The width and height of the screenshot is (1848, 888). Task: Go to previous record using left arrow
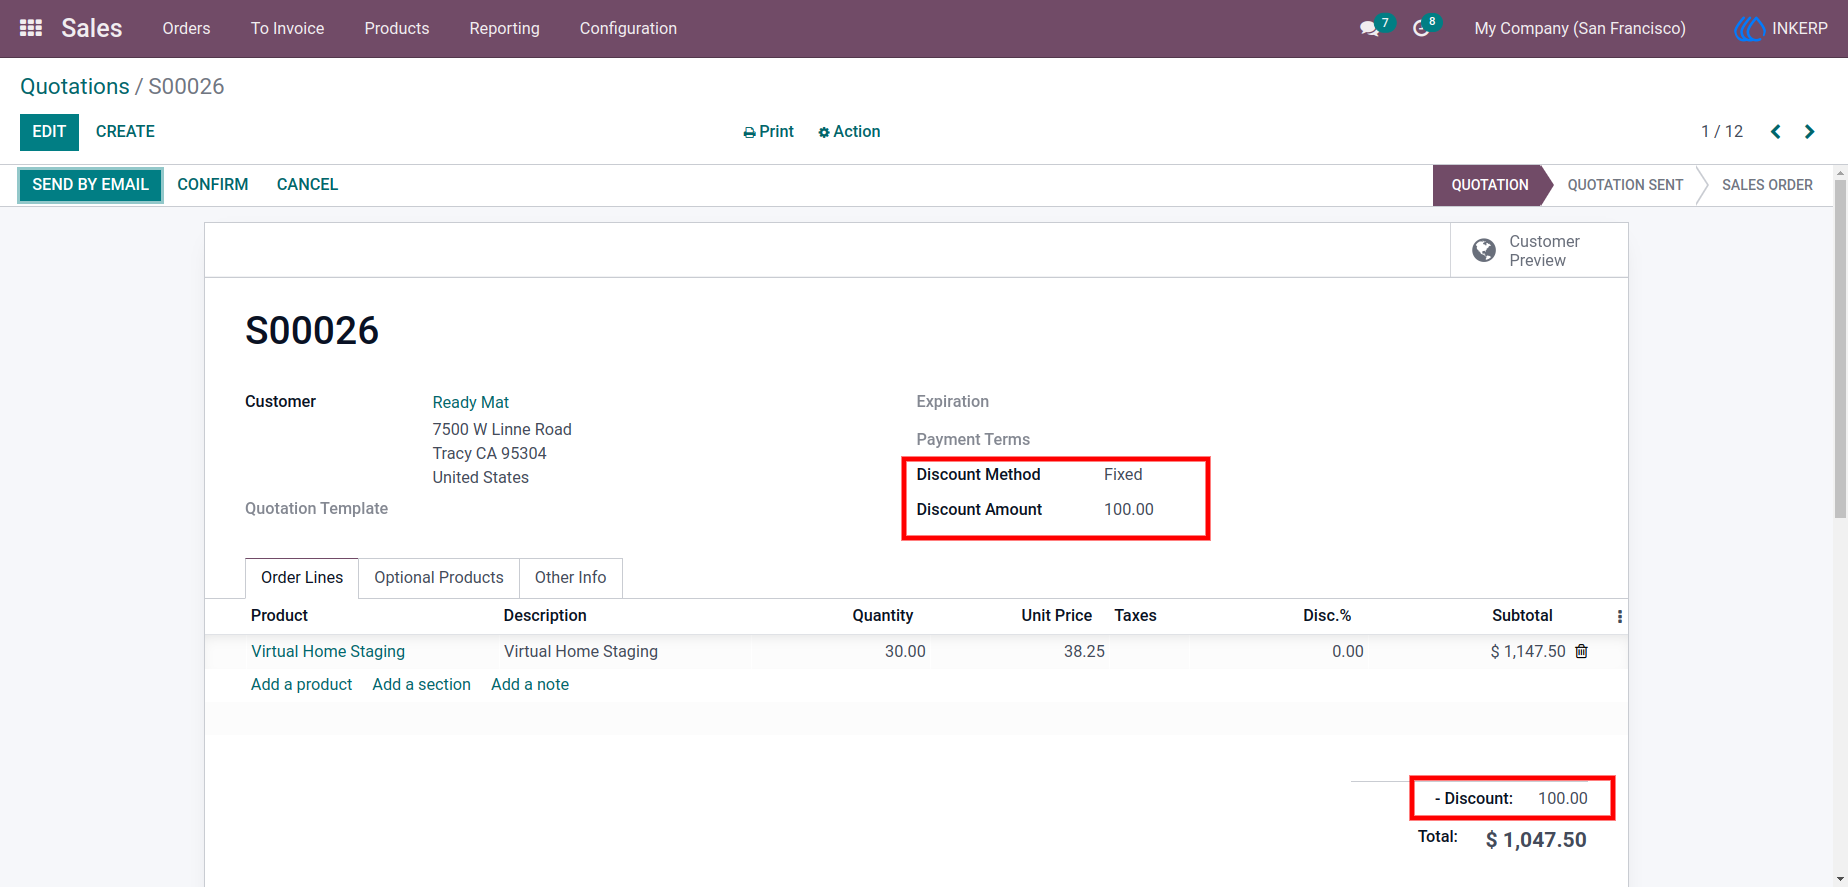click(x=1776, y=132)
